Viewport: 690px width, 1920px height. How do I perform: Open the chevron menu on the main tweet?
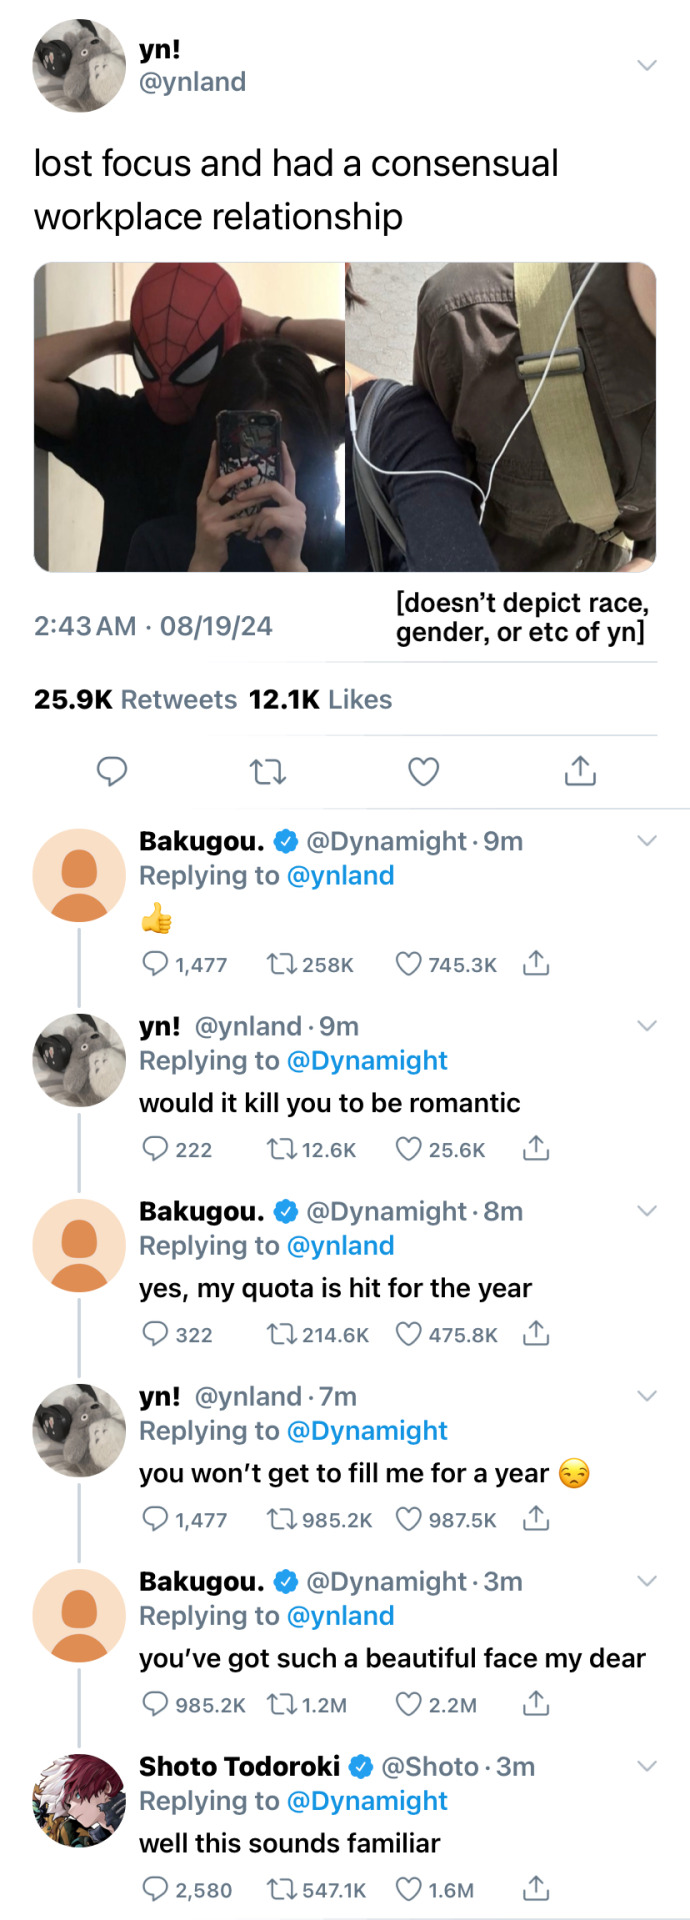pos(647,65)
